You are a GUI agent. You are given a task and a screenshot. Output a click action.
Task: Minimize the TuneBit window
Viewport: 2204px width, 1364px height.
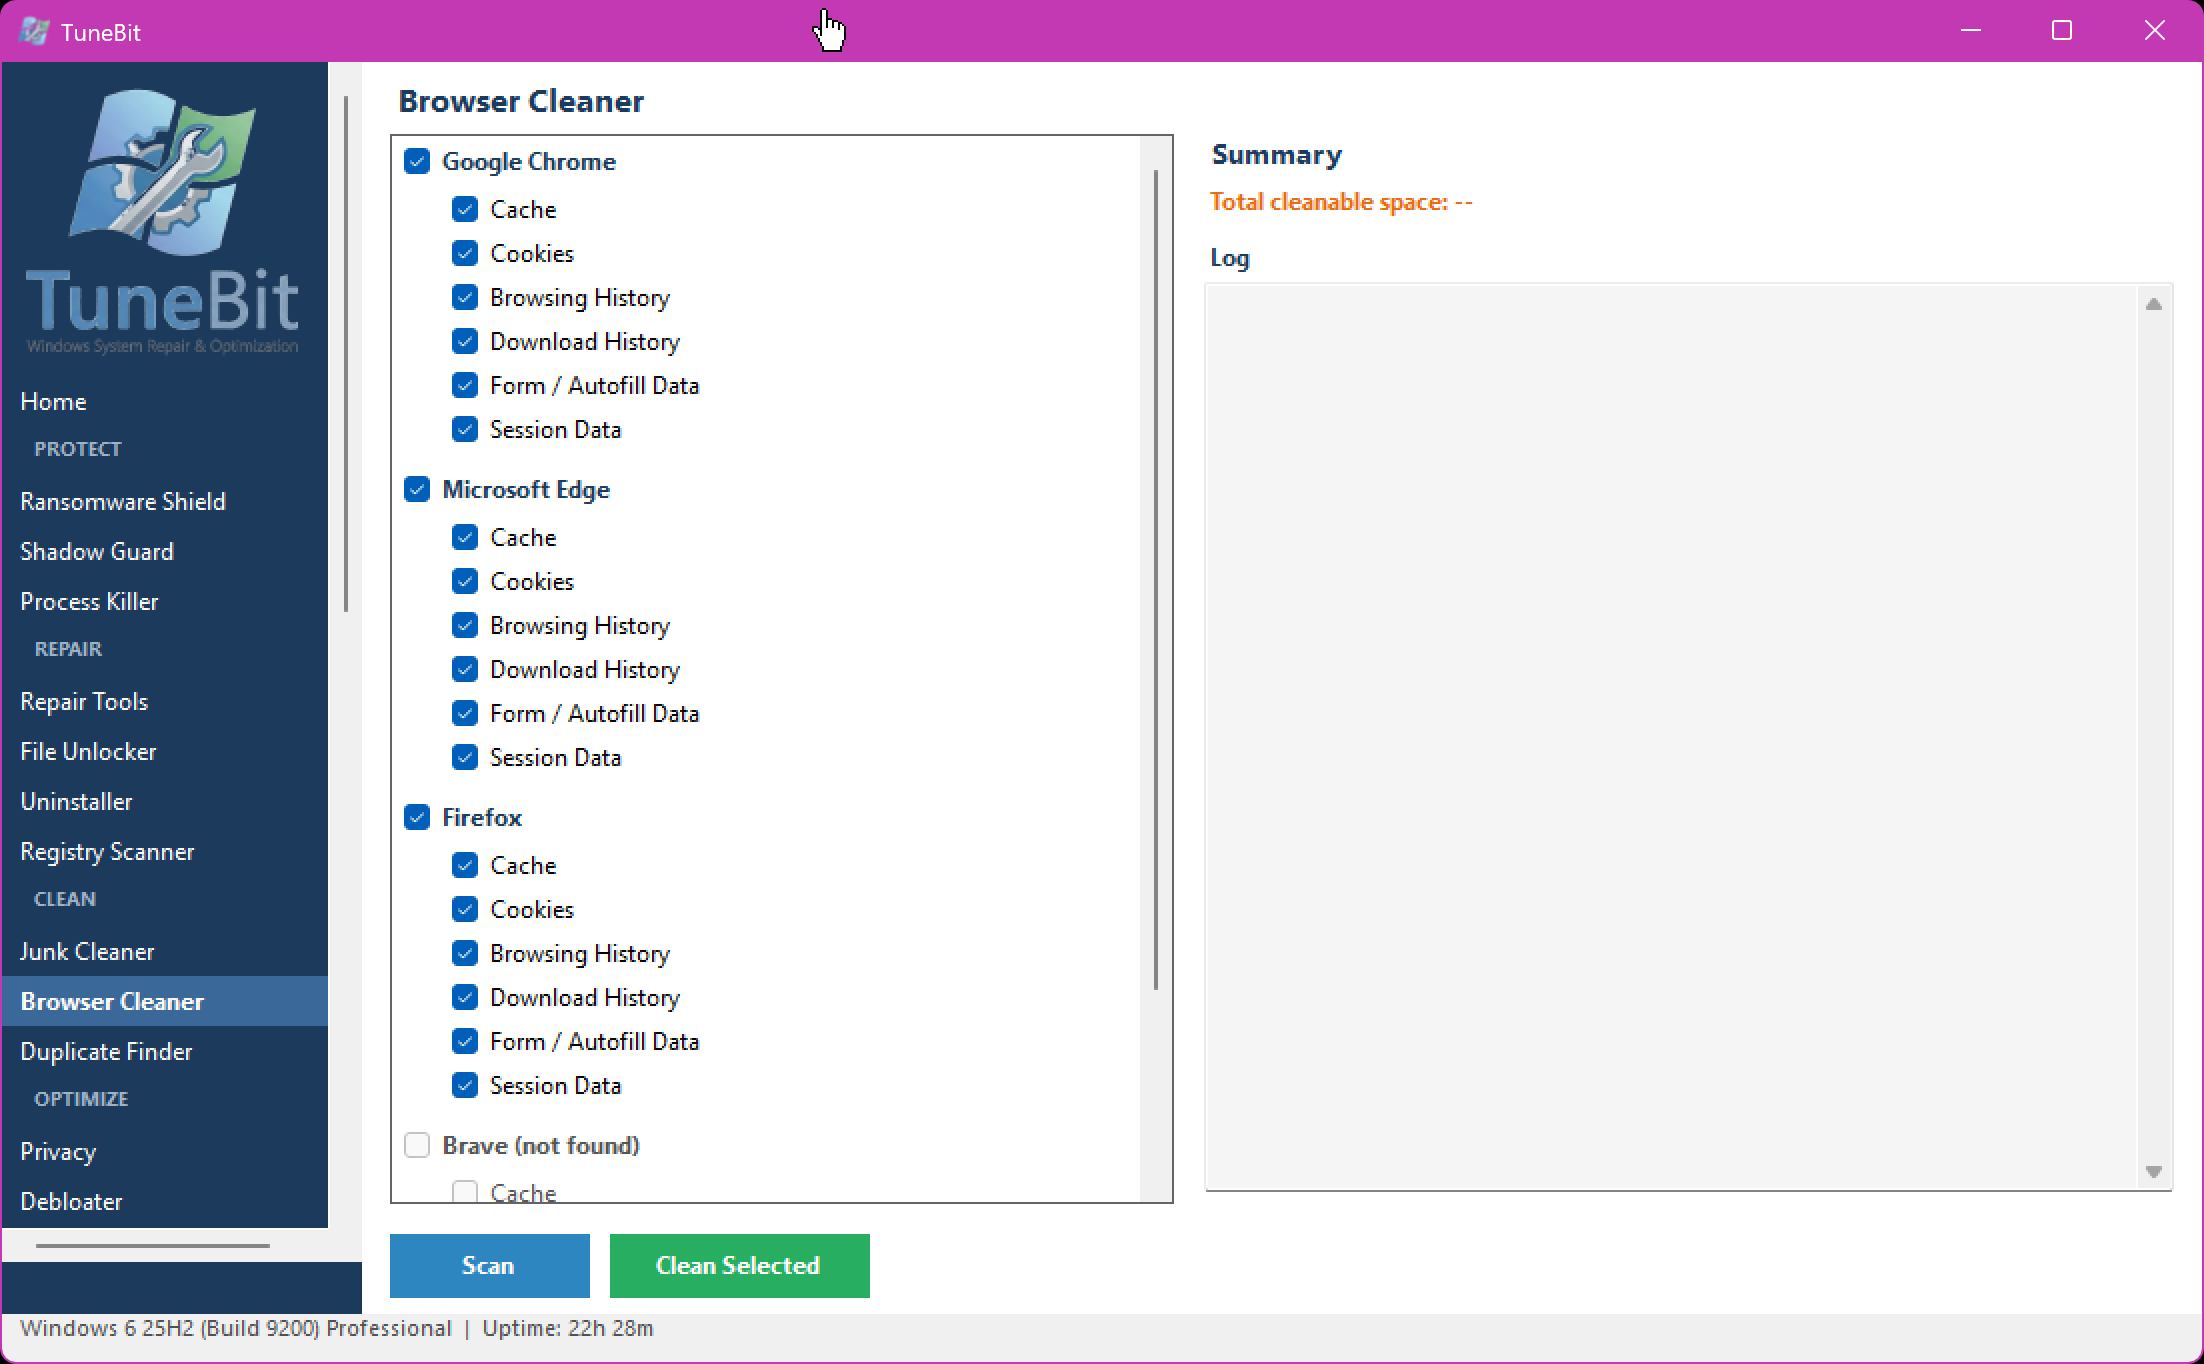(x=1971, y=31)
